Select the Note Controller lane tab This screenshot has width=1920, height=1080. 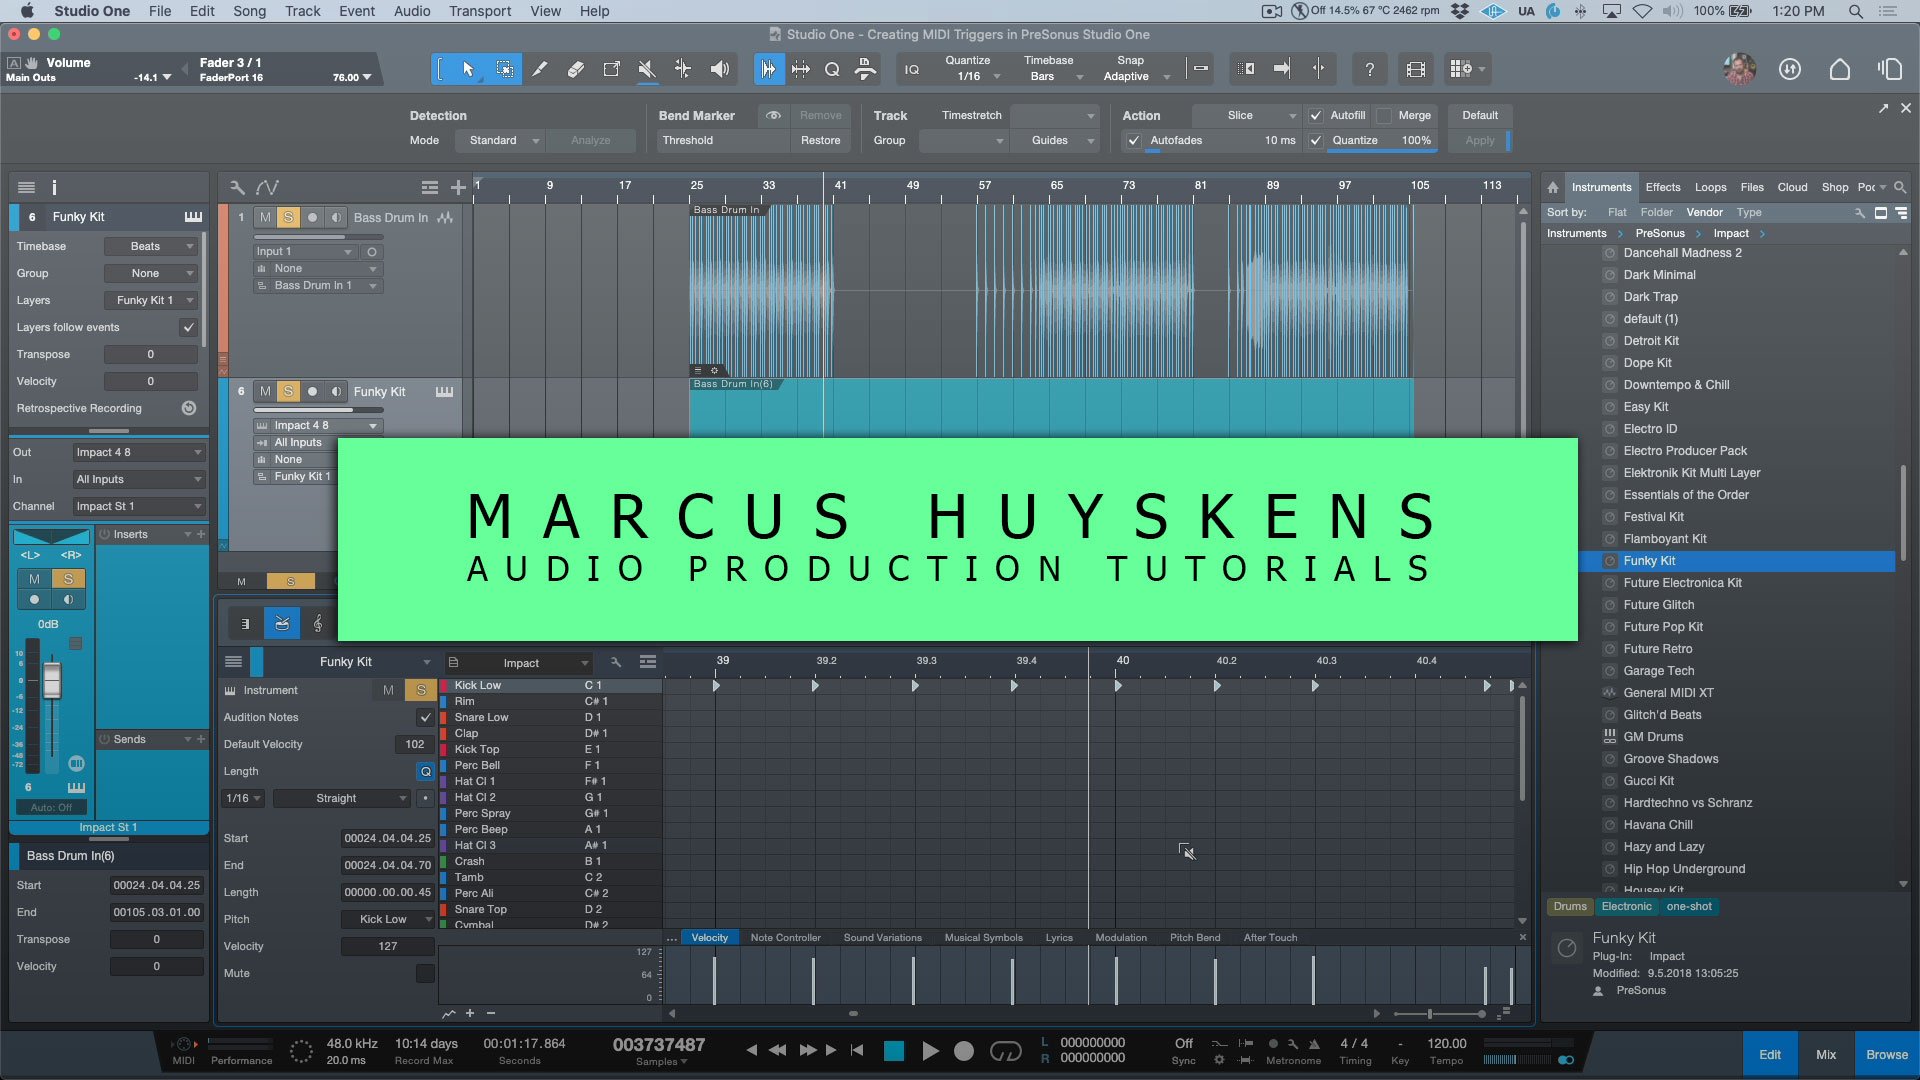pyautogui.click(x=785, y=938)
